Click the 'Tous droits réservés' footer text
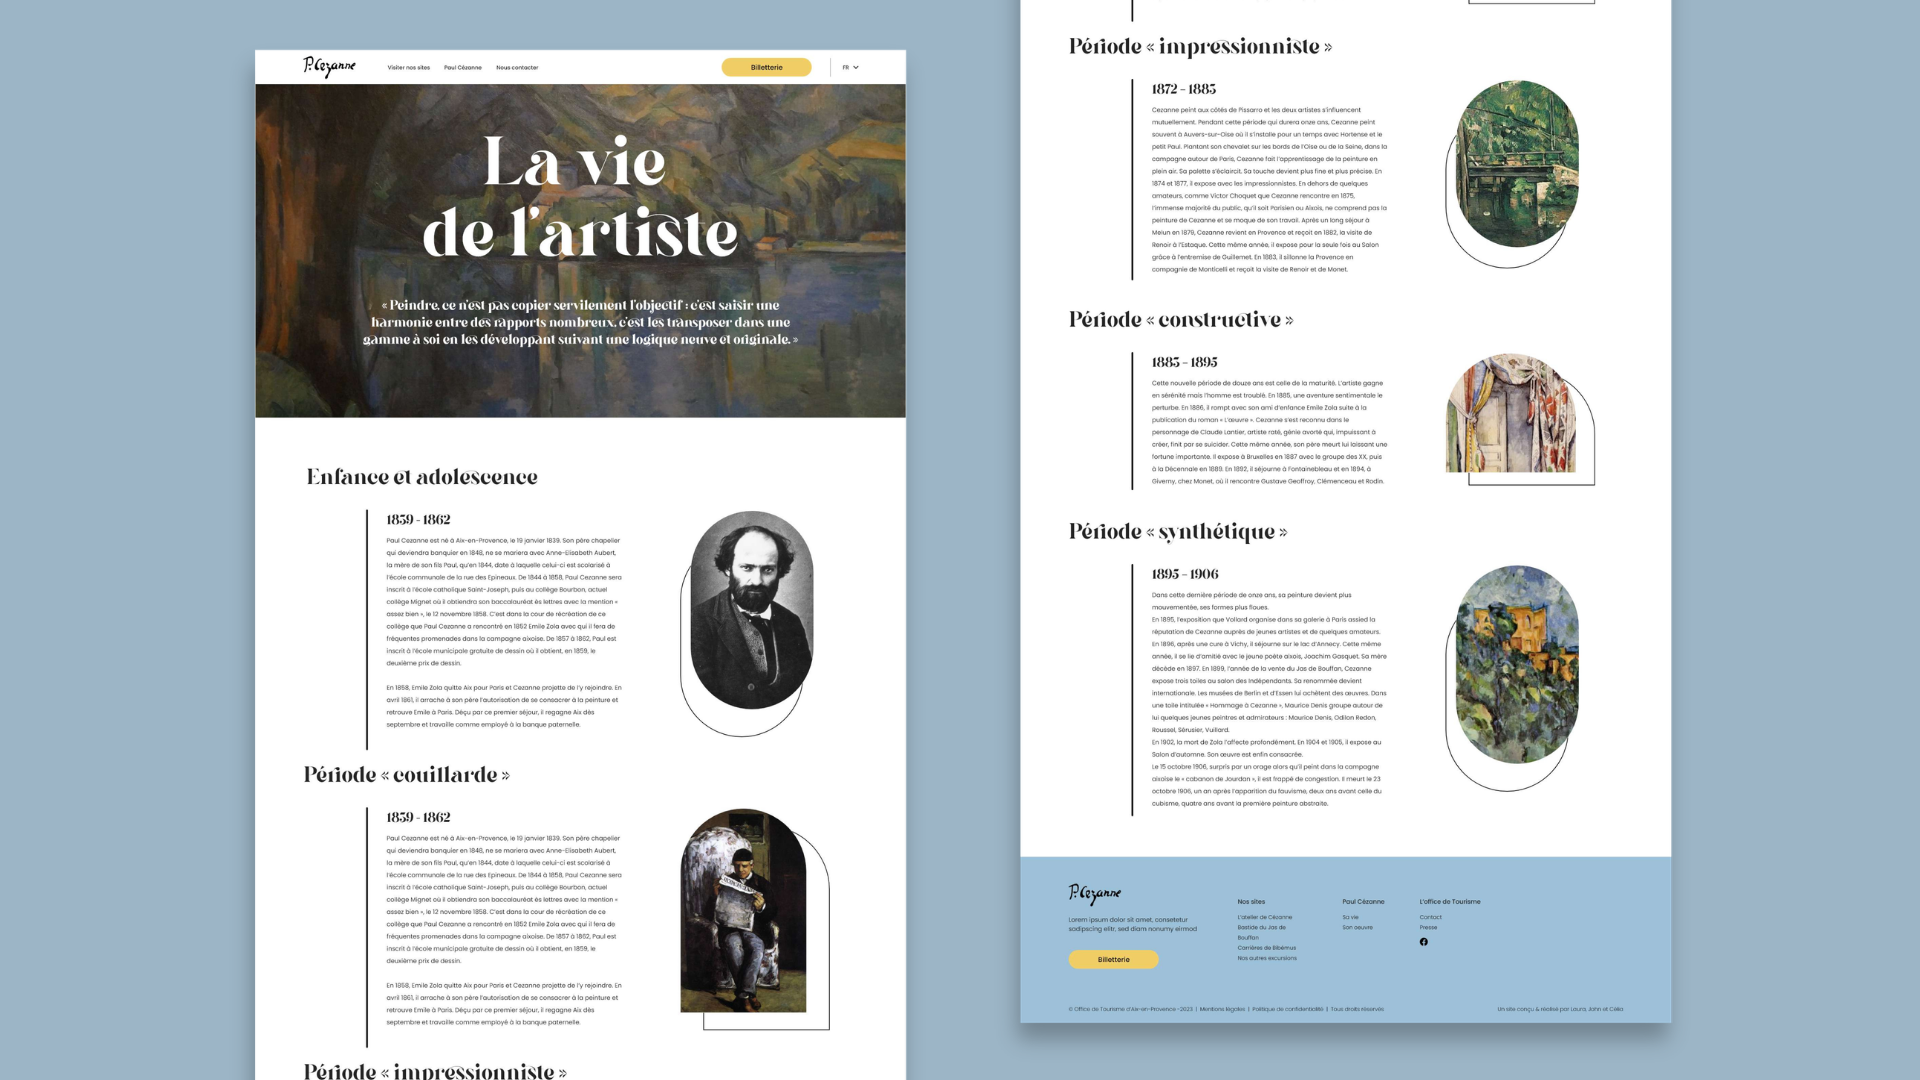 [1357, 1009]
